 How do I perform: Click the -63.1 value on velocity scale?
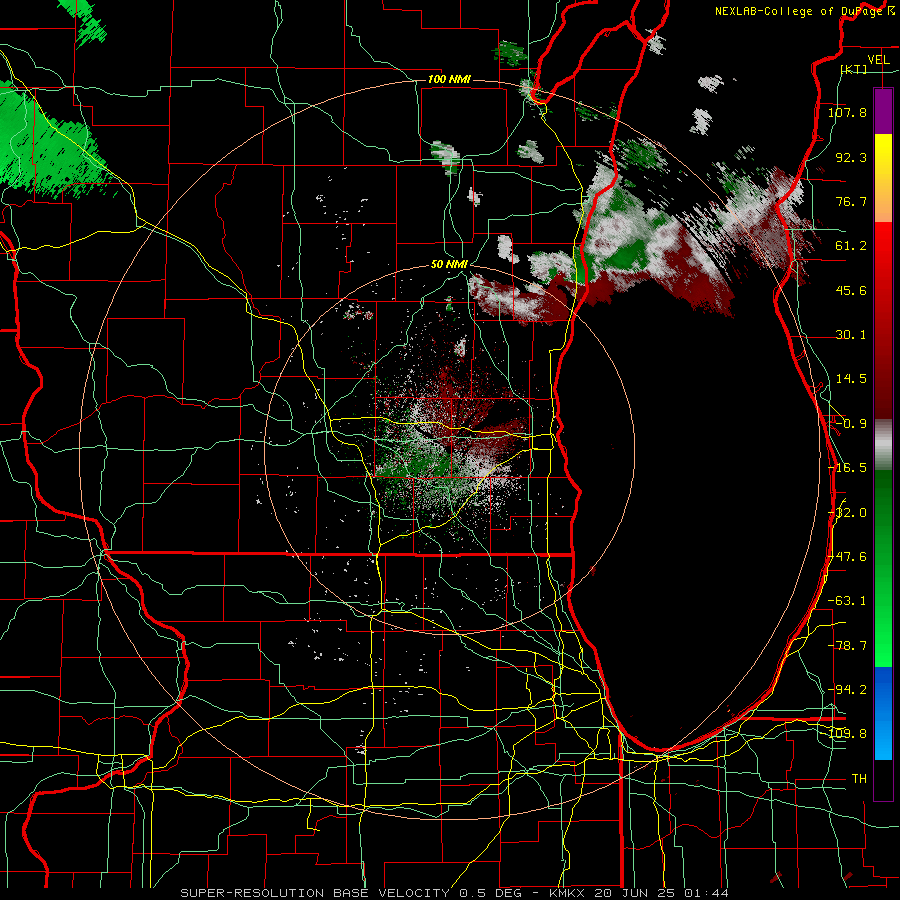847,601
